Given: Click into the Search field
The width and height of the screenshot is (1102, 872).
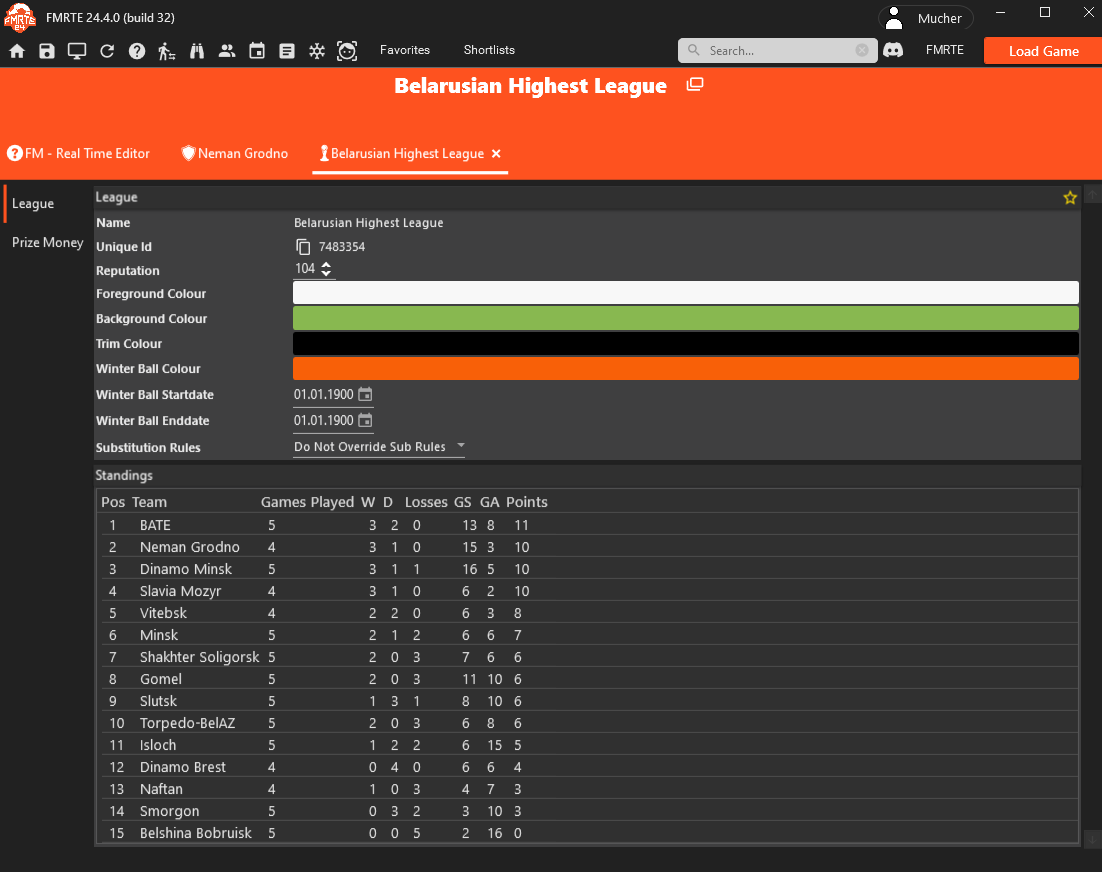Looking at the screenshot, I should point(777,51).
